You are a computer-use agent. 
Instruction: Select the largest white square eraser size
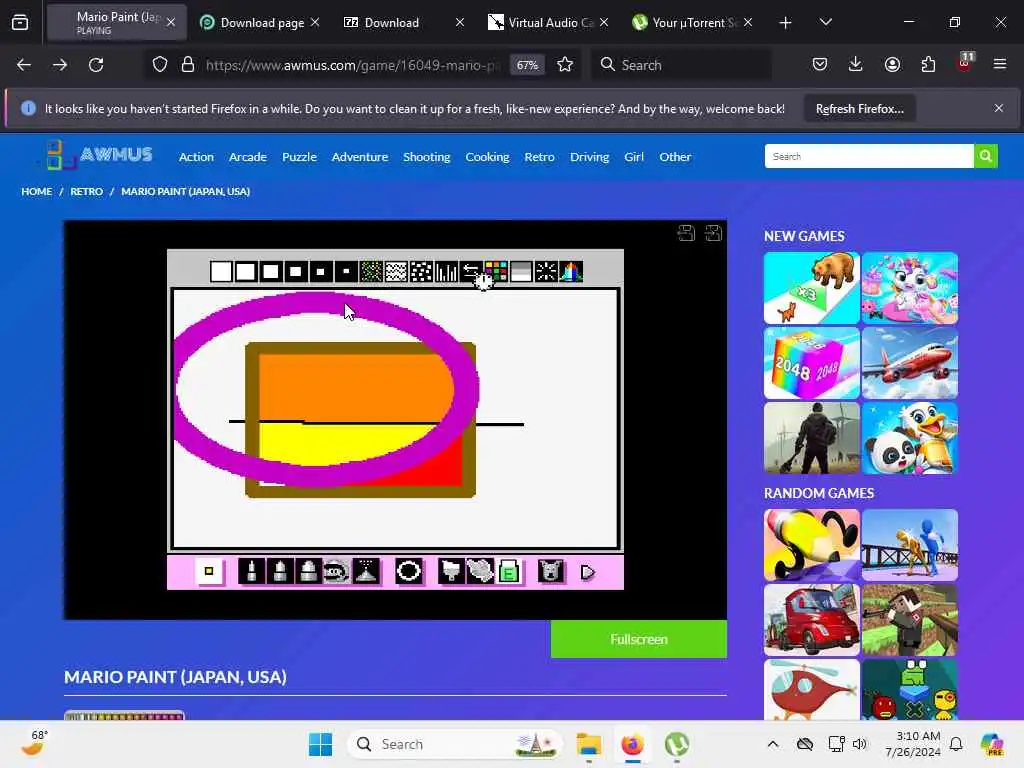coord(221,271)
